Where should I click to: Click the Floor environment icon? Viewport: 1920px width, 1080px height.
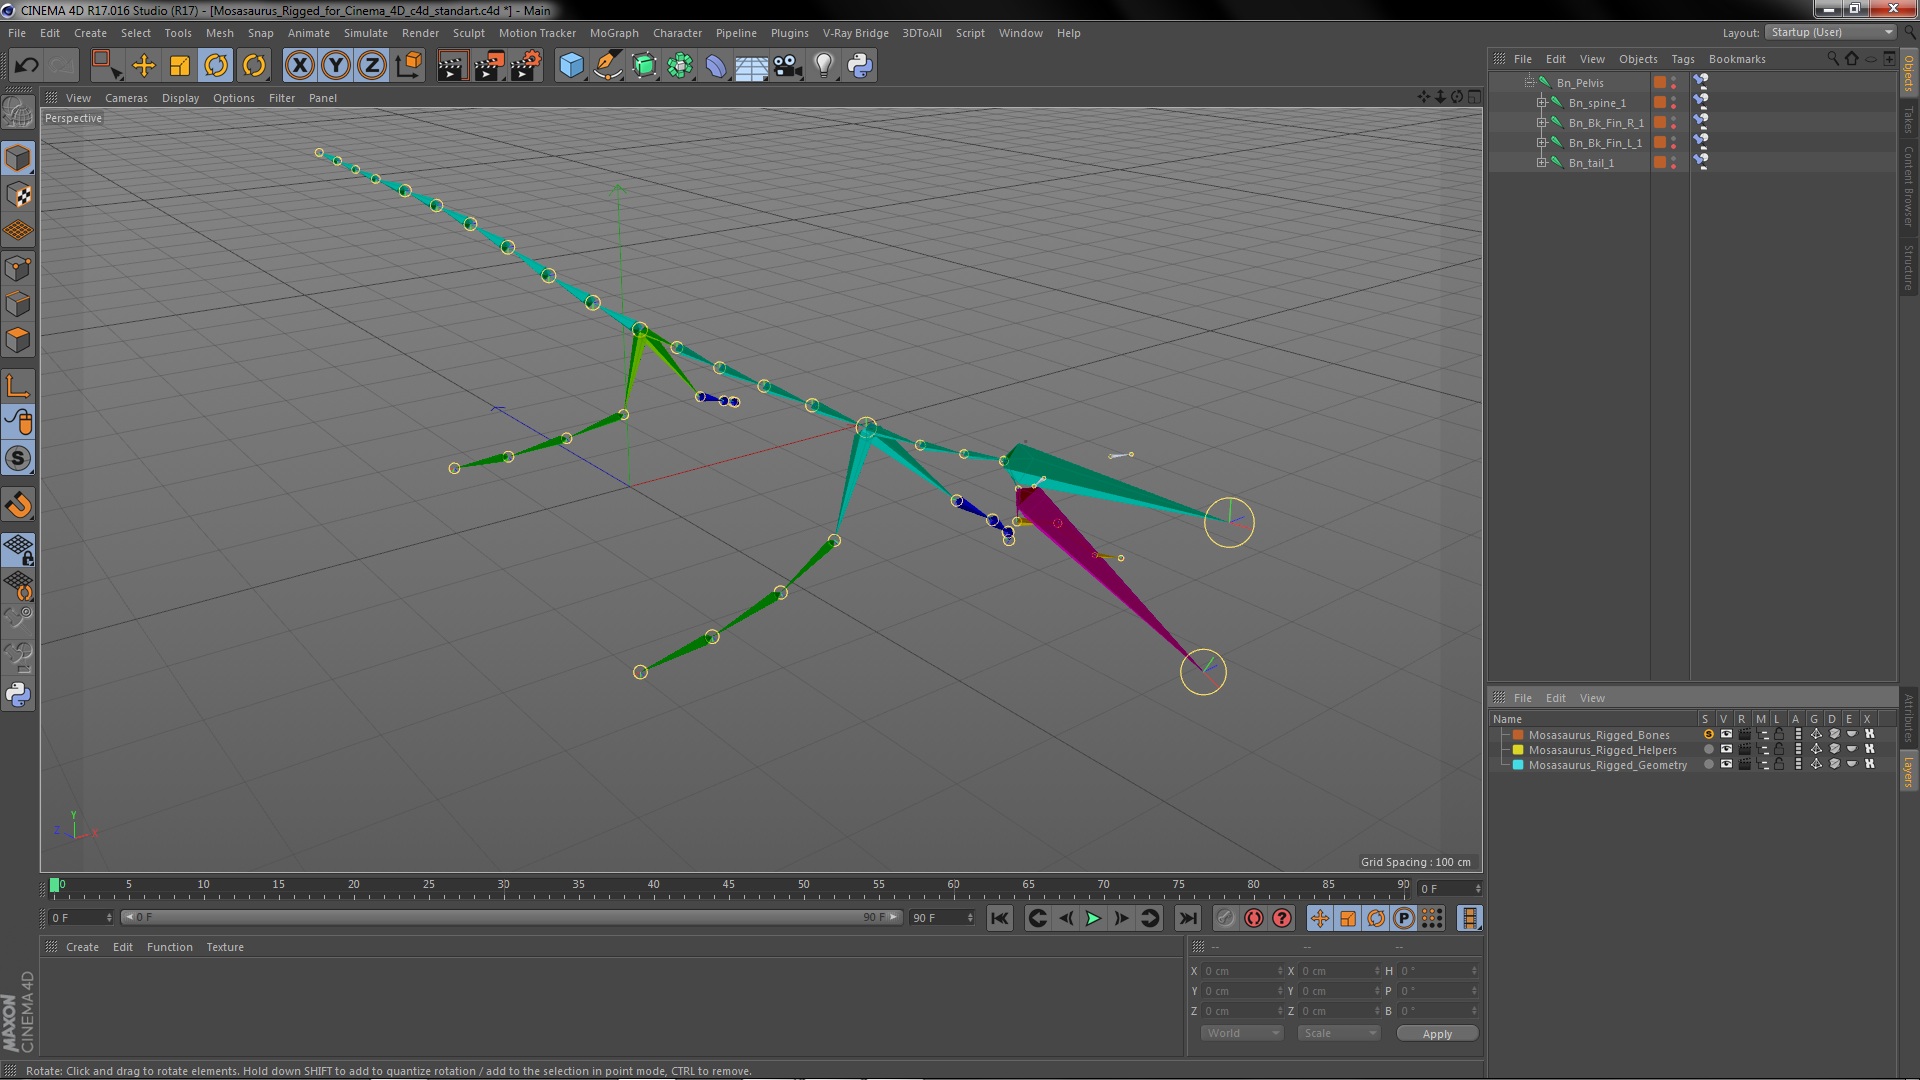[752, 66]
